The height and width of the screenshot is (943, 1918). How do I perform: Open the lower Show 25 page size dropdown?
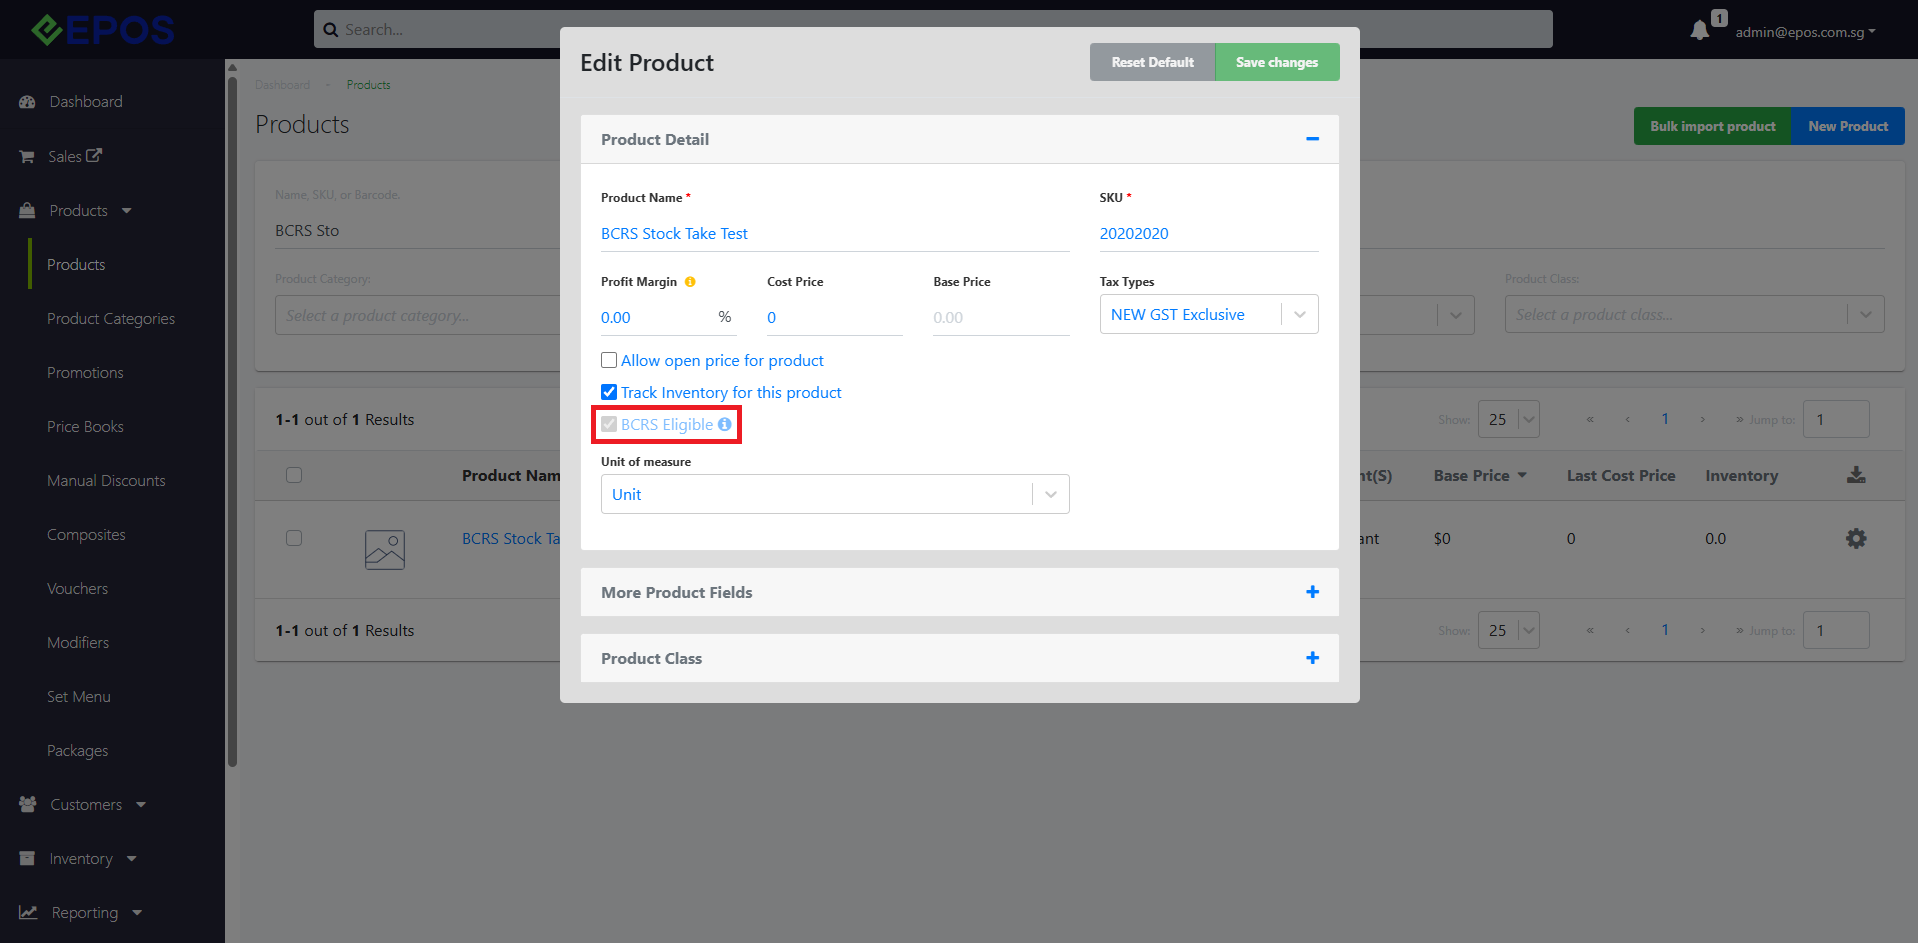pyautogui.click(x=1509, y=630)
